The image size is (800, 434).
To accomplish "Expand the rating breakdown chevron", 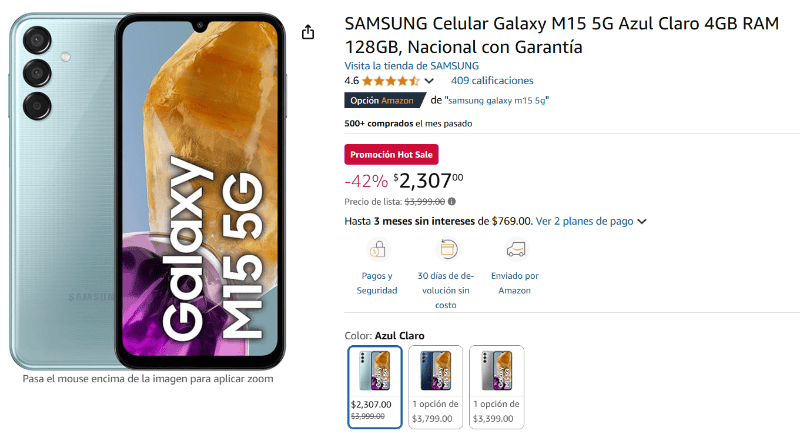I will (x=429, y=81).
